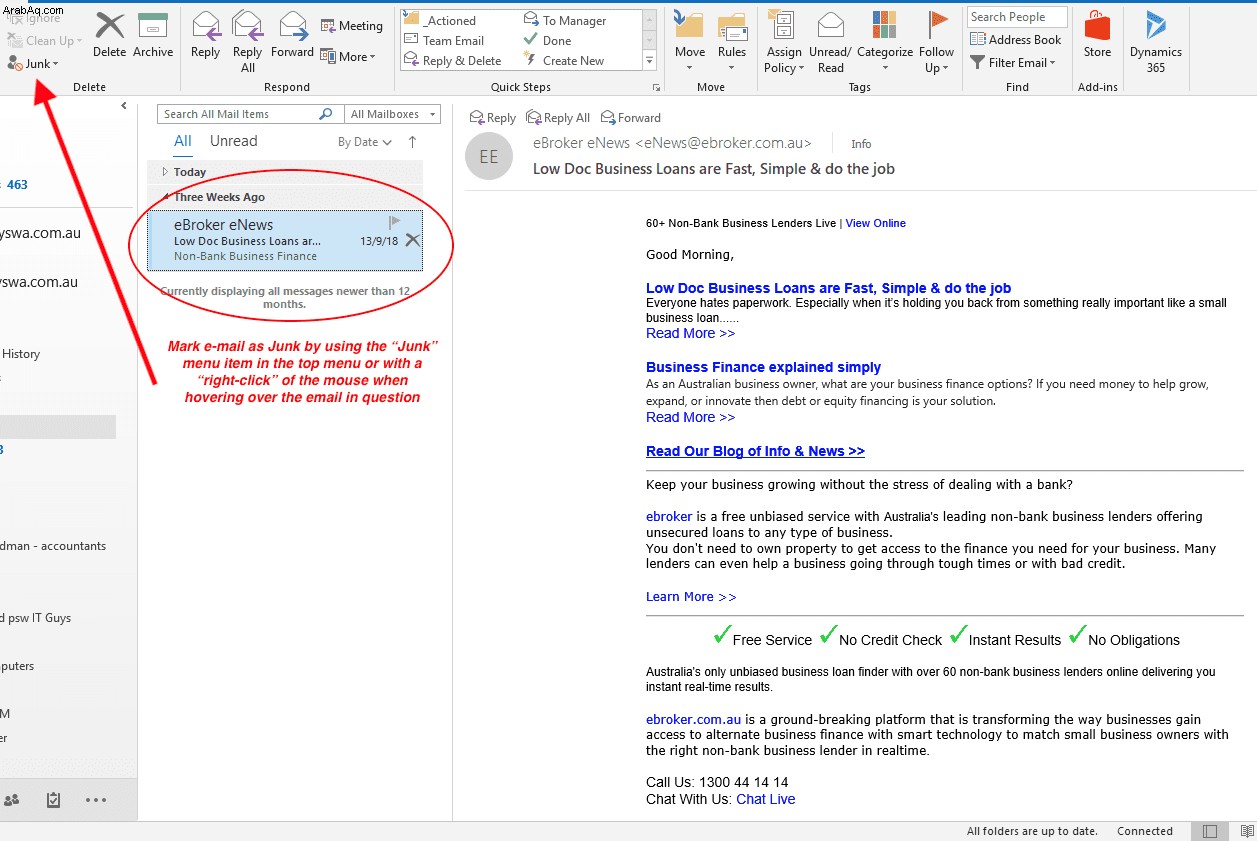1257x841 pixels.
Task: Open Low Doc Business Loans link
Action: [x=829, y=288]
